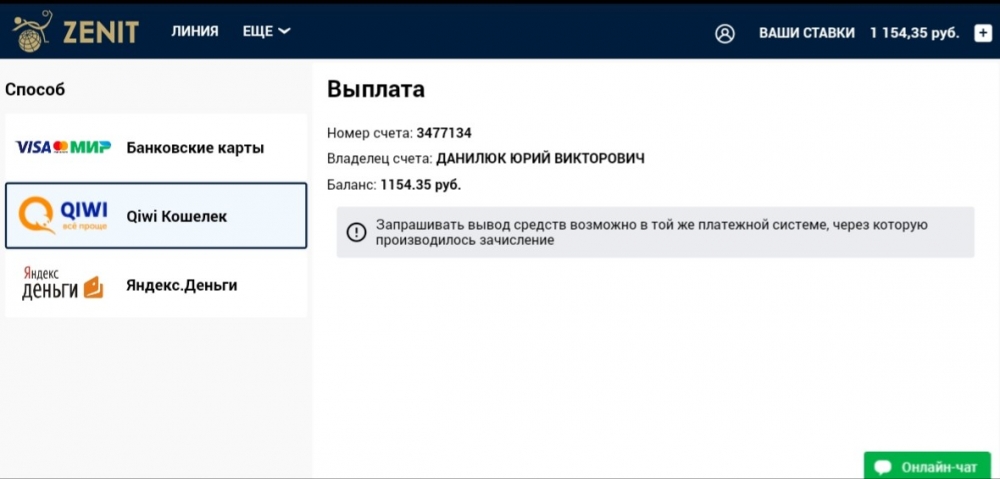Click the Zenit ball logo icon
1000x479 pixels.
coord(32,30)
